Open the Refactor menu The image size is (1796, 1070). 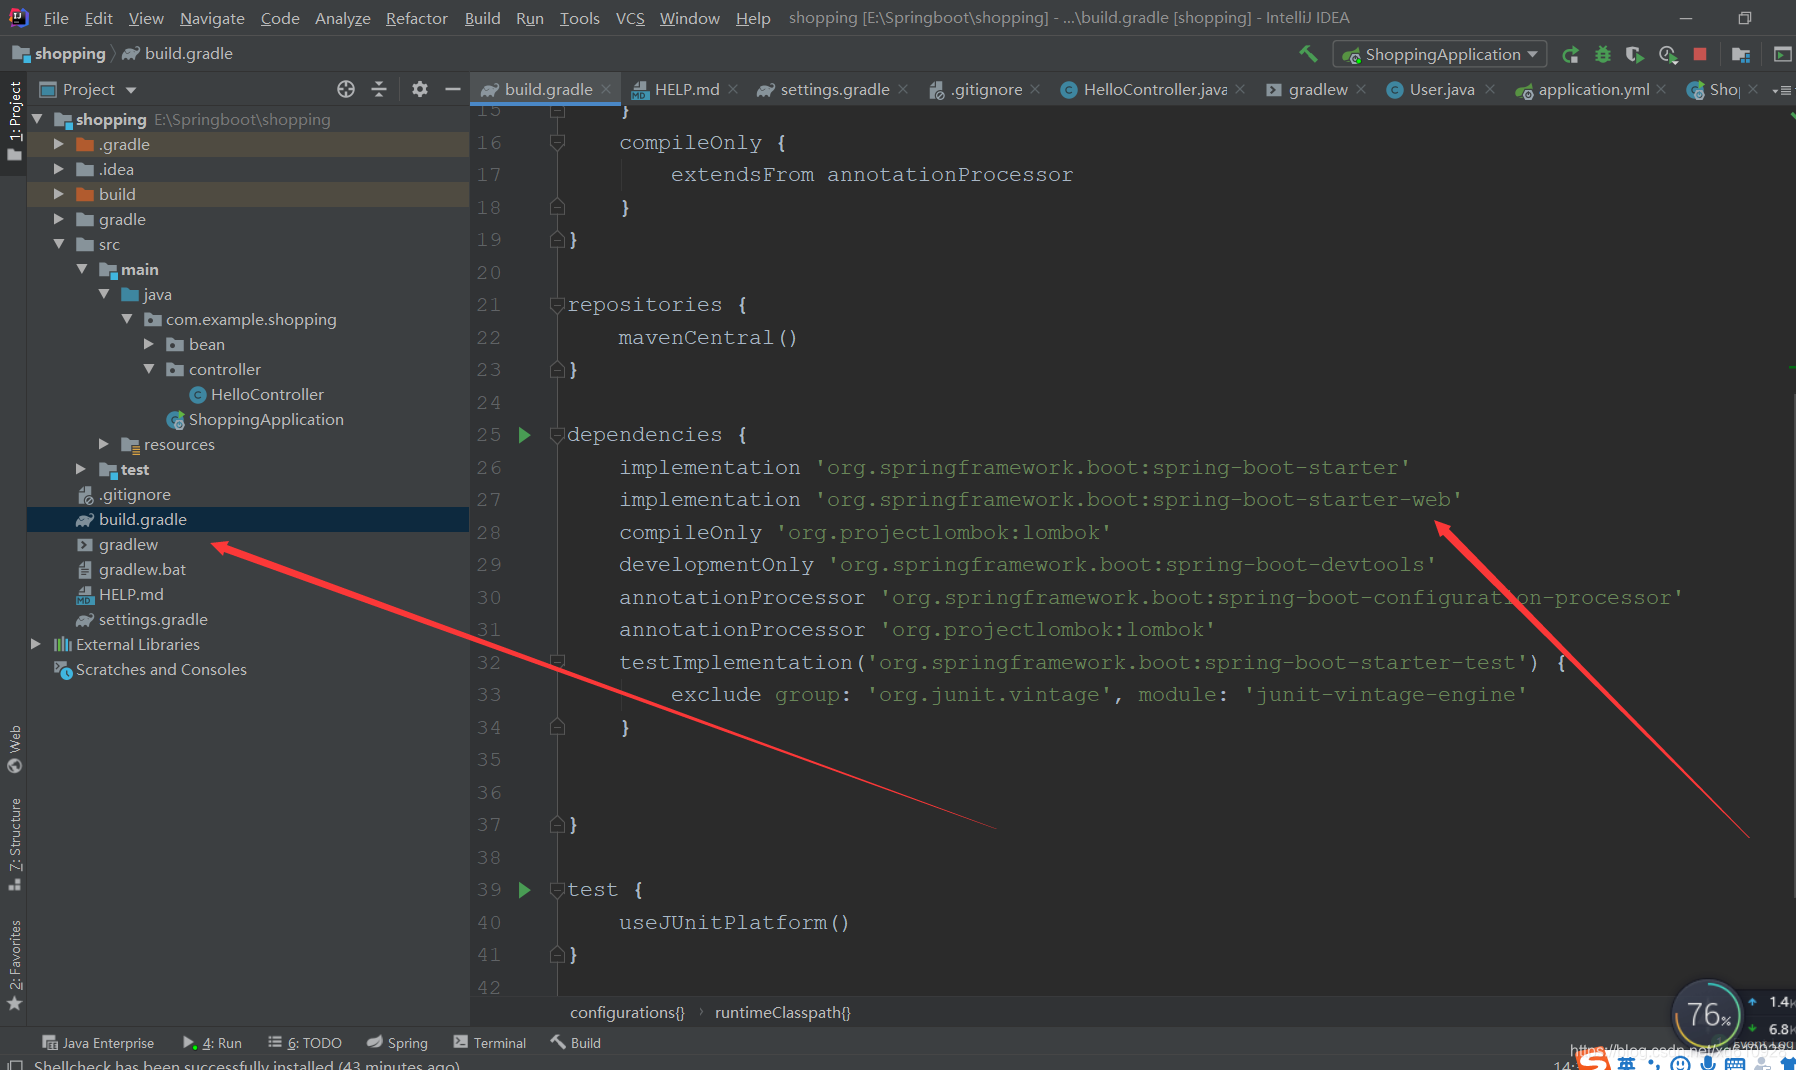pyautogui.click(x=417, y=18)
